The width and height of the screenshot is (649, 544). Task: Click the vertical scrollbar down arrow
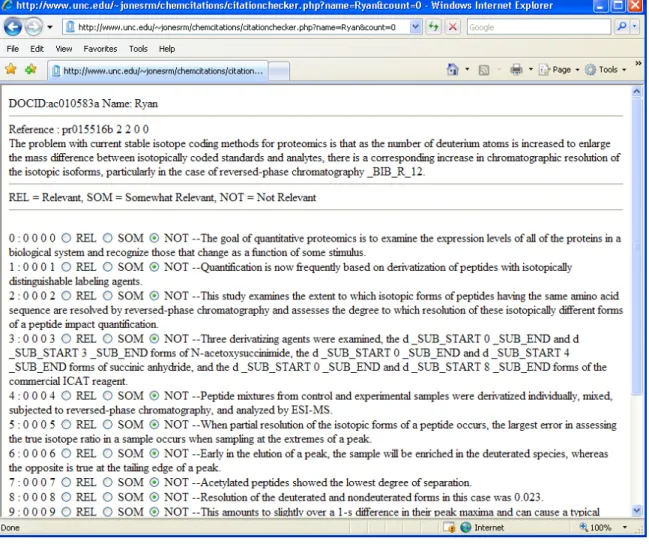tap(637, 511)
